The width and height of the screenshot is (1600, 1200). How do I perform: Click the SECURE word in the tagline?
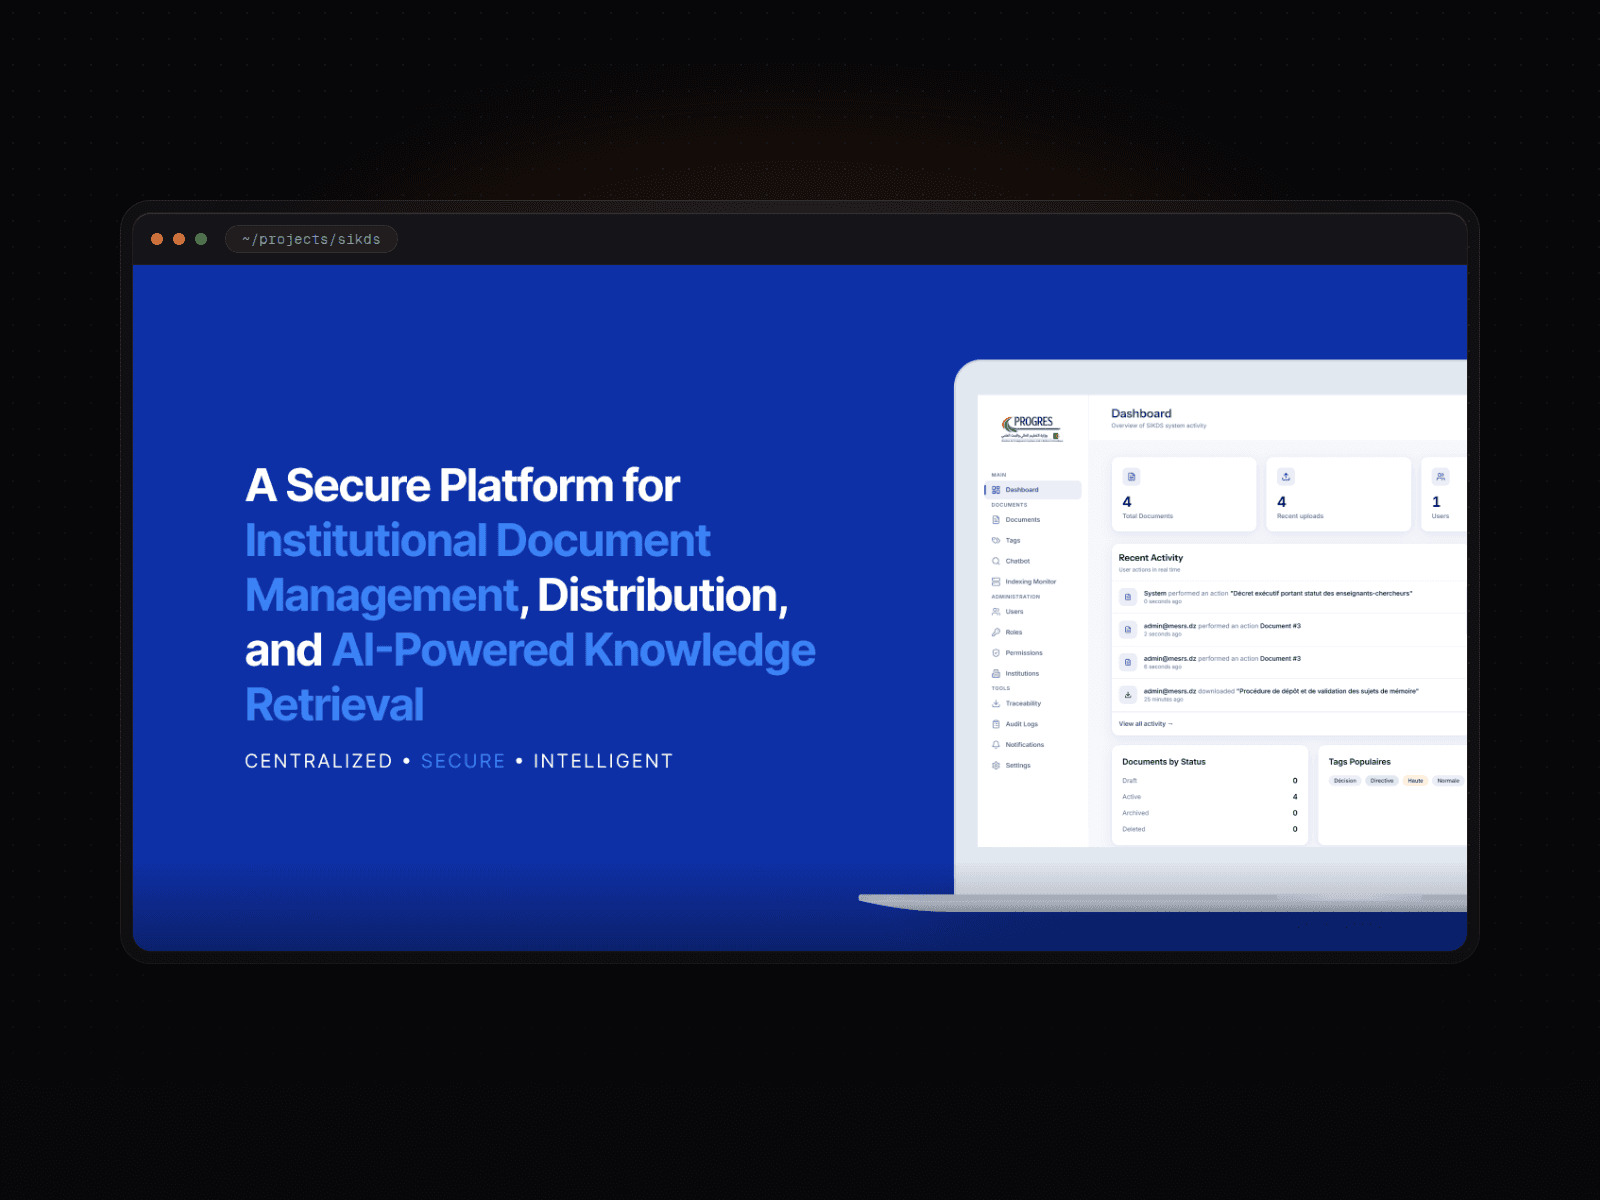point(463,761)
